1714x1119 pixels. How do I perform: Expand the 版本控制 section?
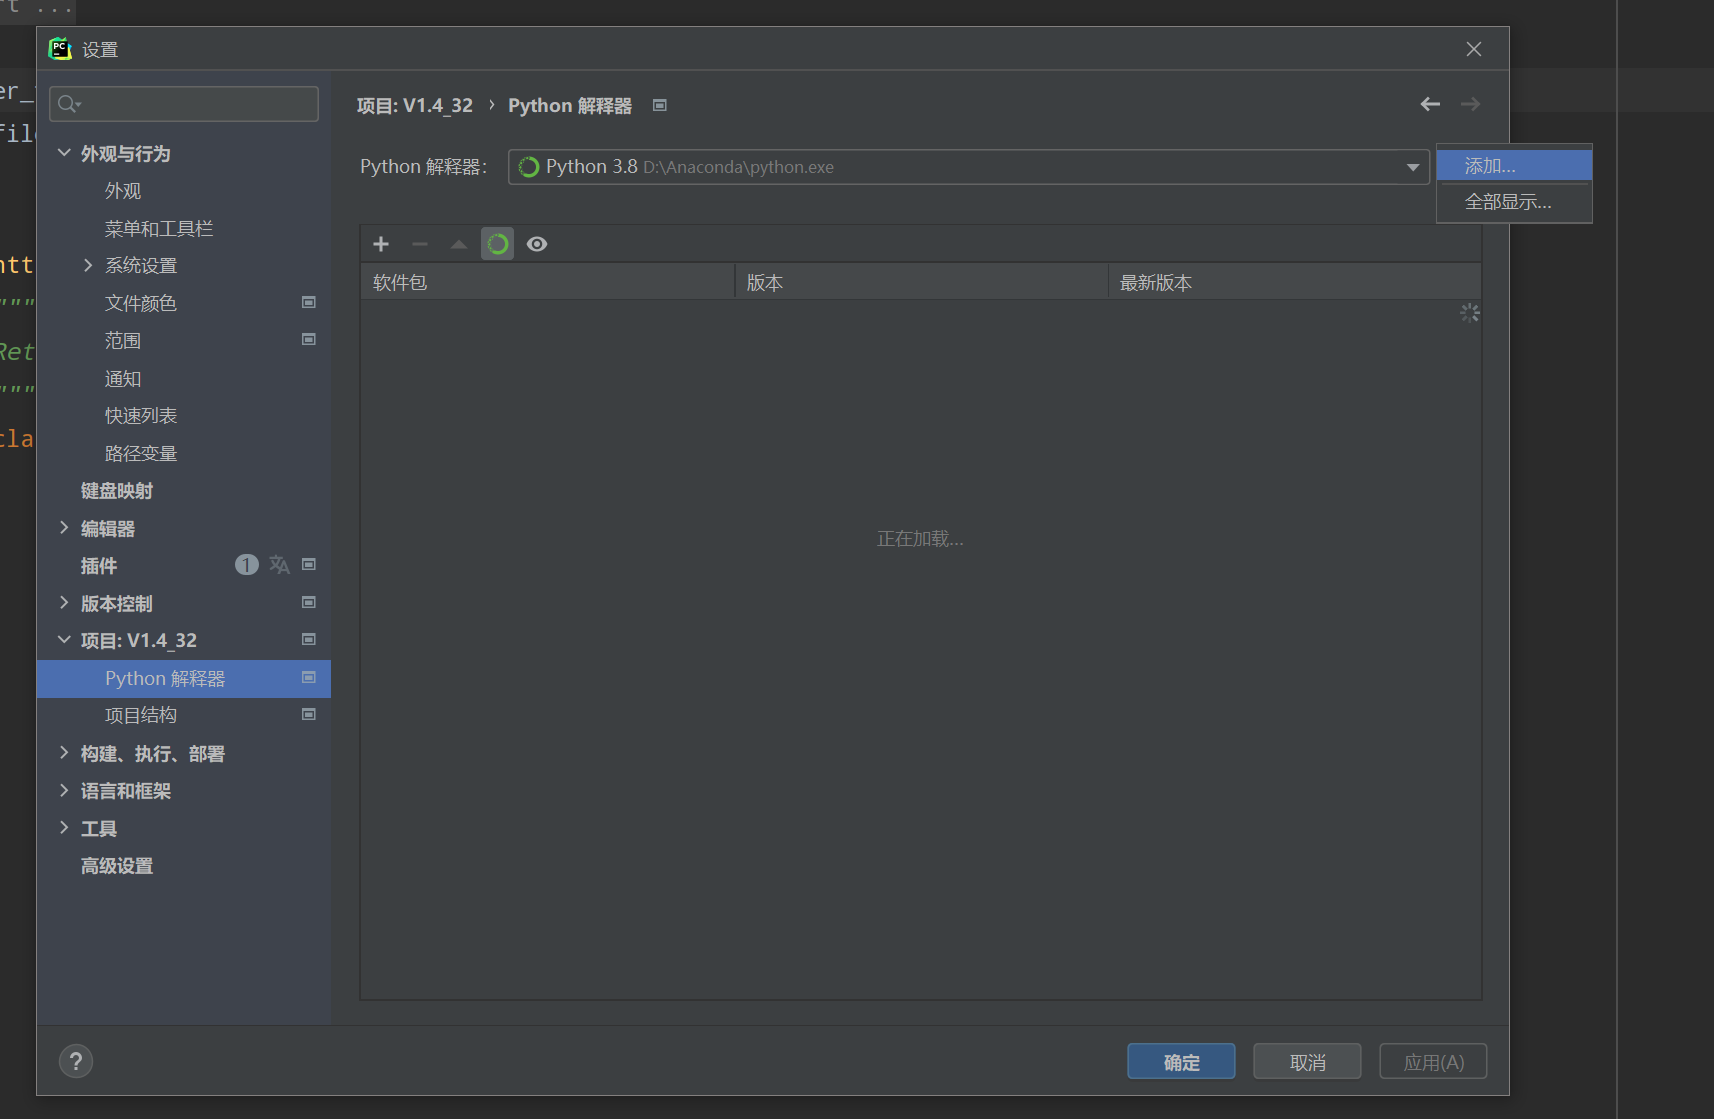pyautogui.click(x=64, y=603)
